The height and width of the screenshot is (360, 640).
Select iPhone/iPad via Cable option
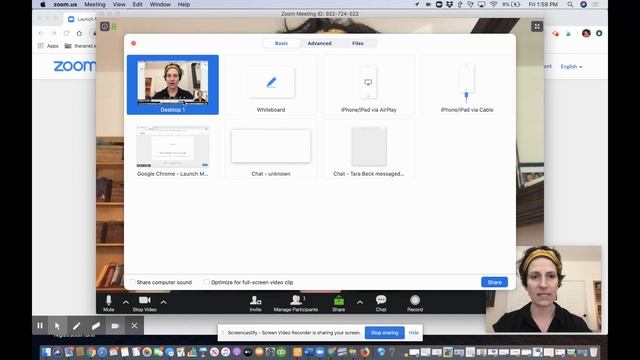point(467,84)
